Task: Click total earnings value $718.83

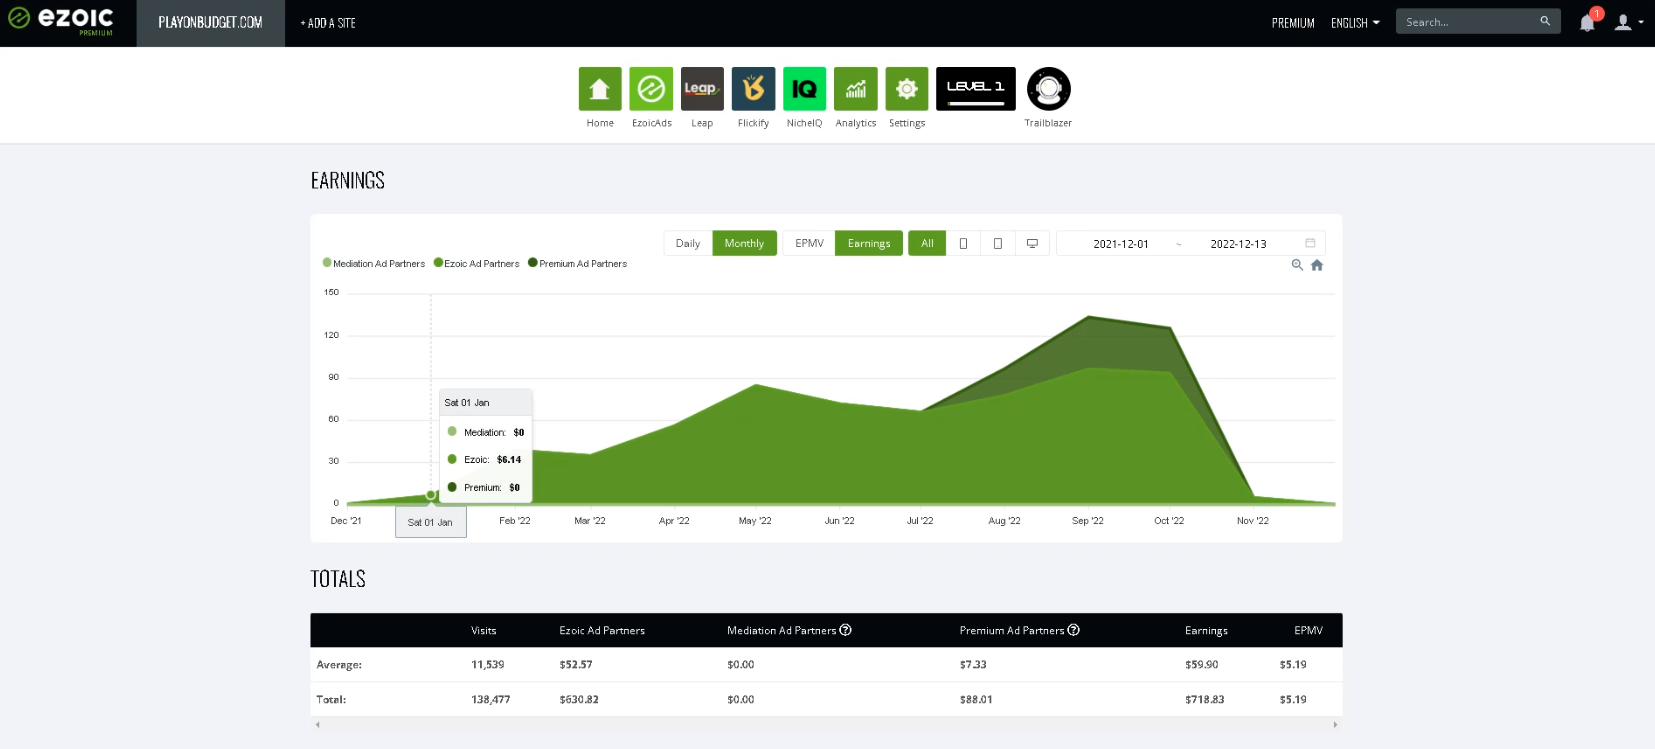Action: (x=1204, y=699)
